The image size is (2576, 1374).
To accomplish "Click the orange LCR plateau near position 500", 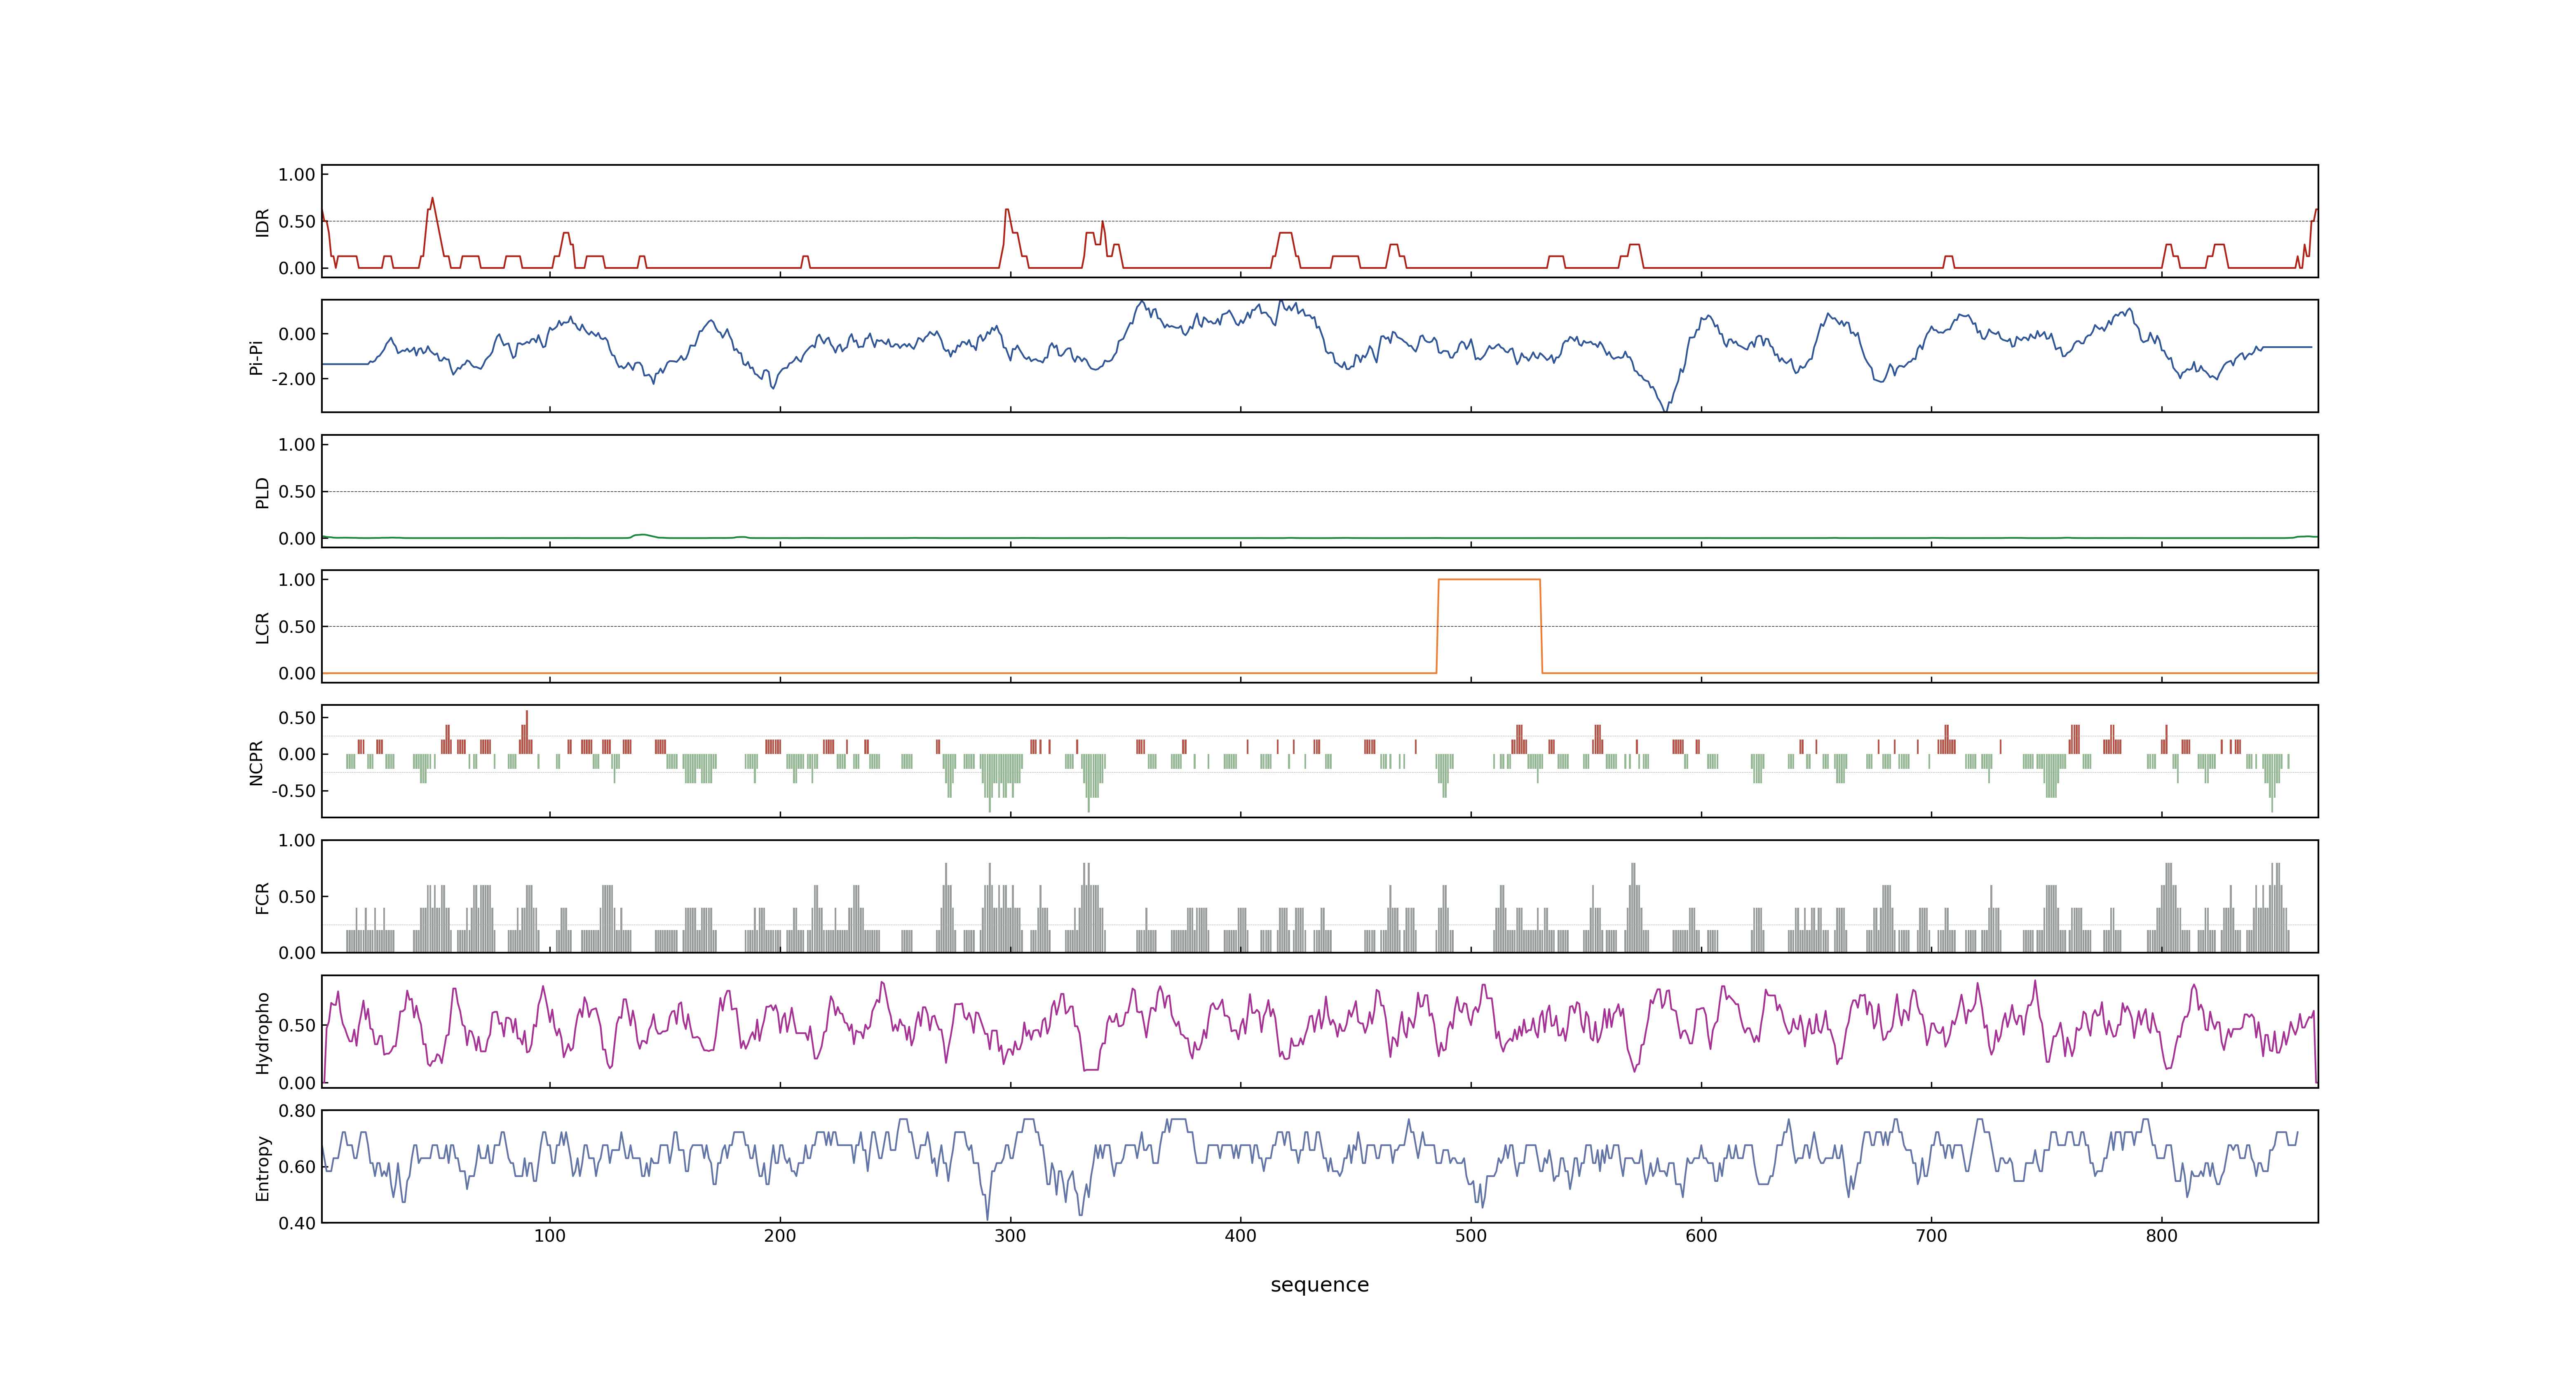I will (x=1489, y=580).
